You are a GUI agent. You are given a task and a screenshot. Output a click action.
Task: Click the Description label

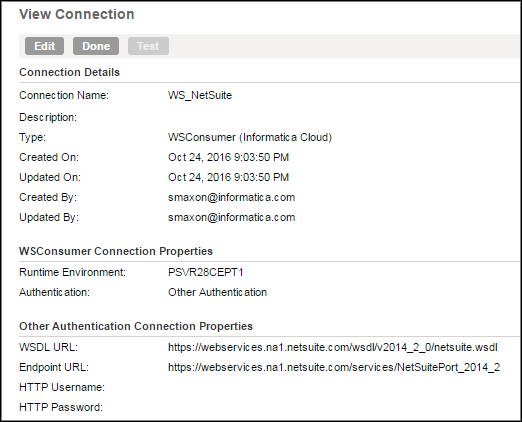coord(48,117)
